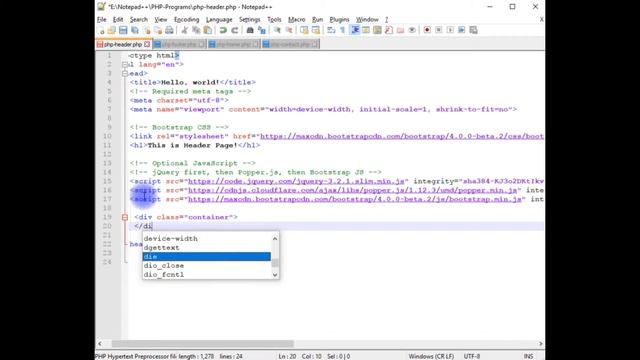Close the php-header.php tab with its X
This screenshot has height=360, width=640.
pos(147,44)
